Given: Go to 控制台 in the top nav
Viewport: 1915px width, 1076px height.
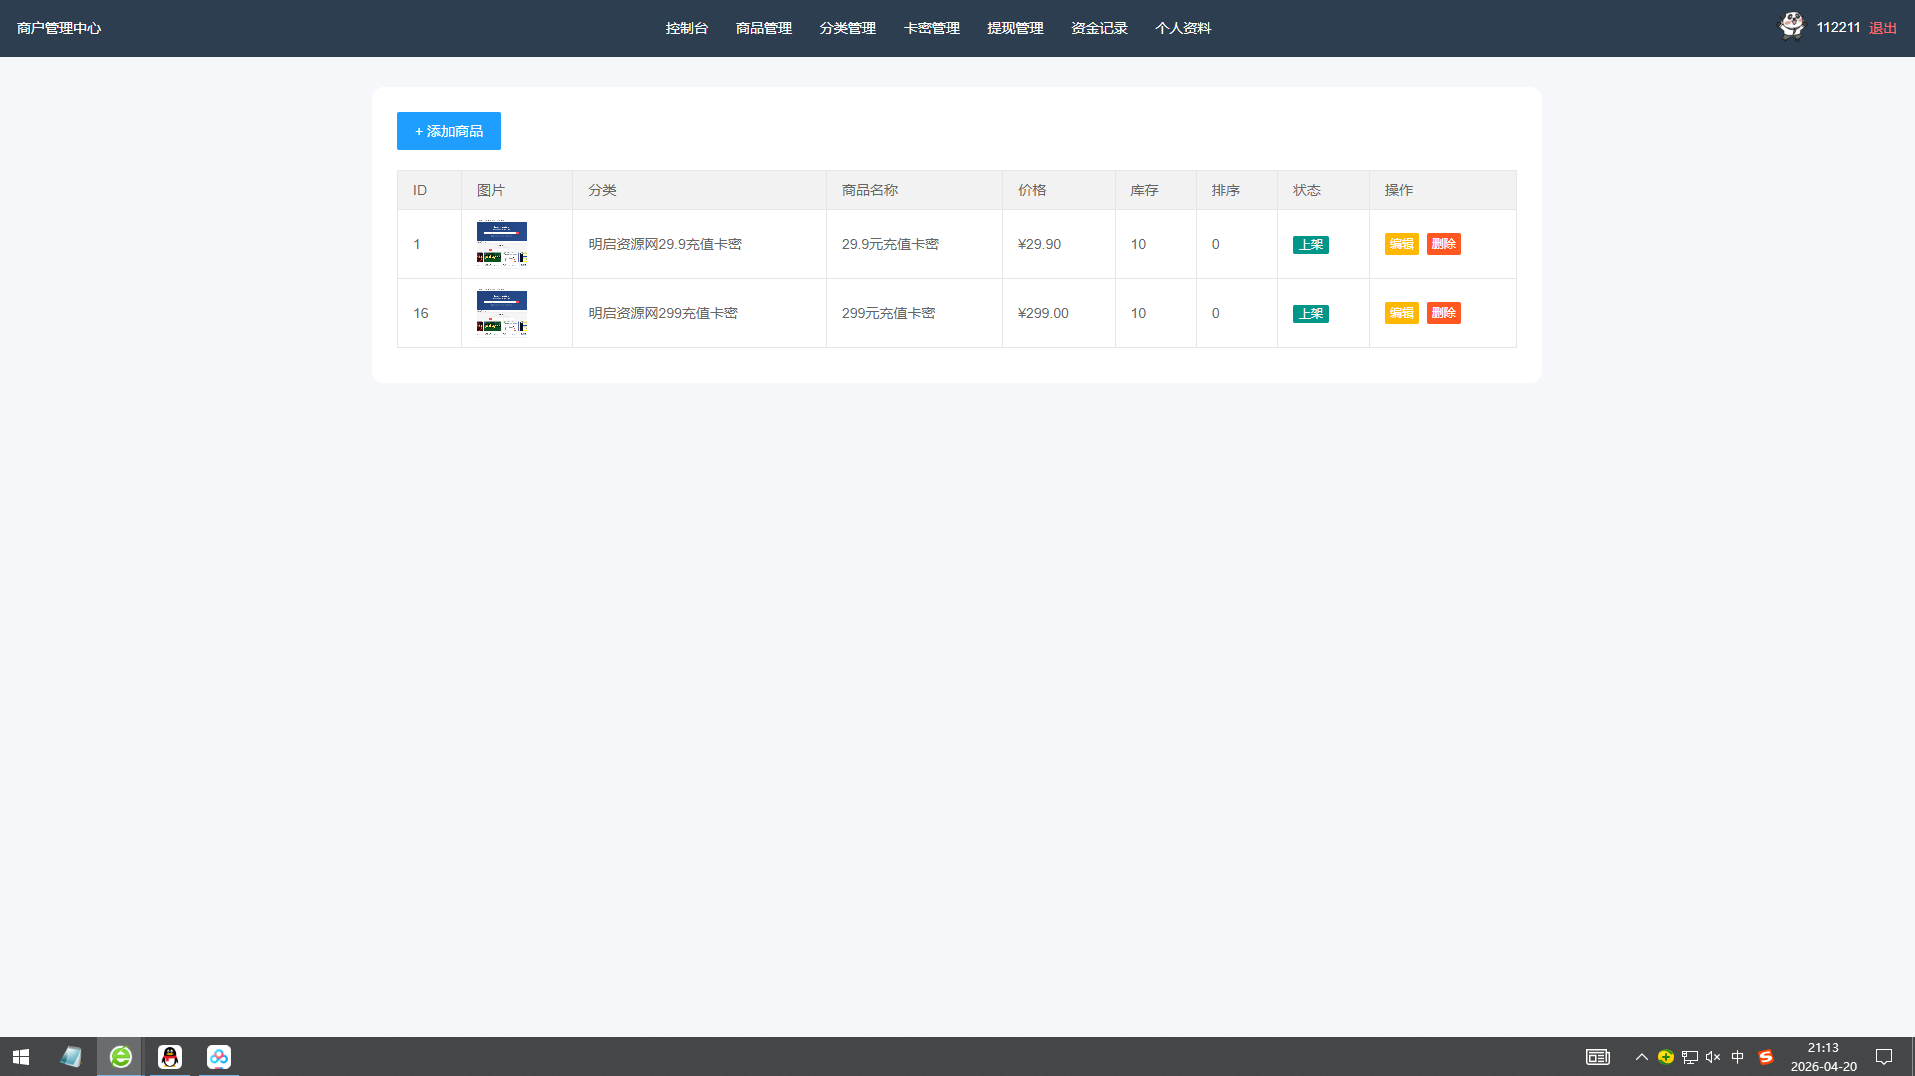Looking at the screenshot, I should click(x=686, y=28).
